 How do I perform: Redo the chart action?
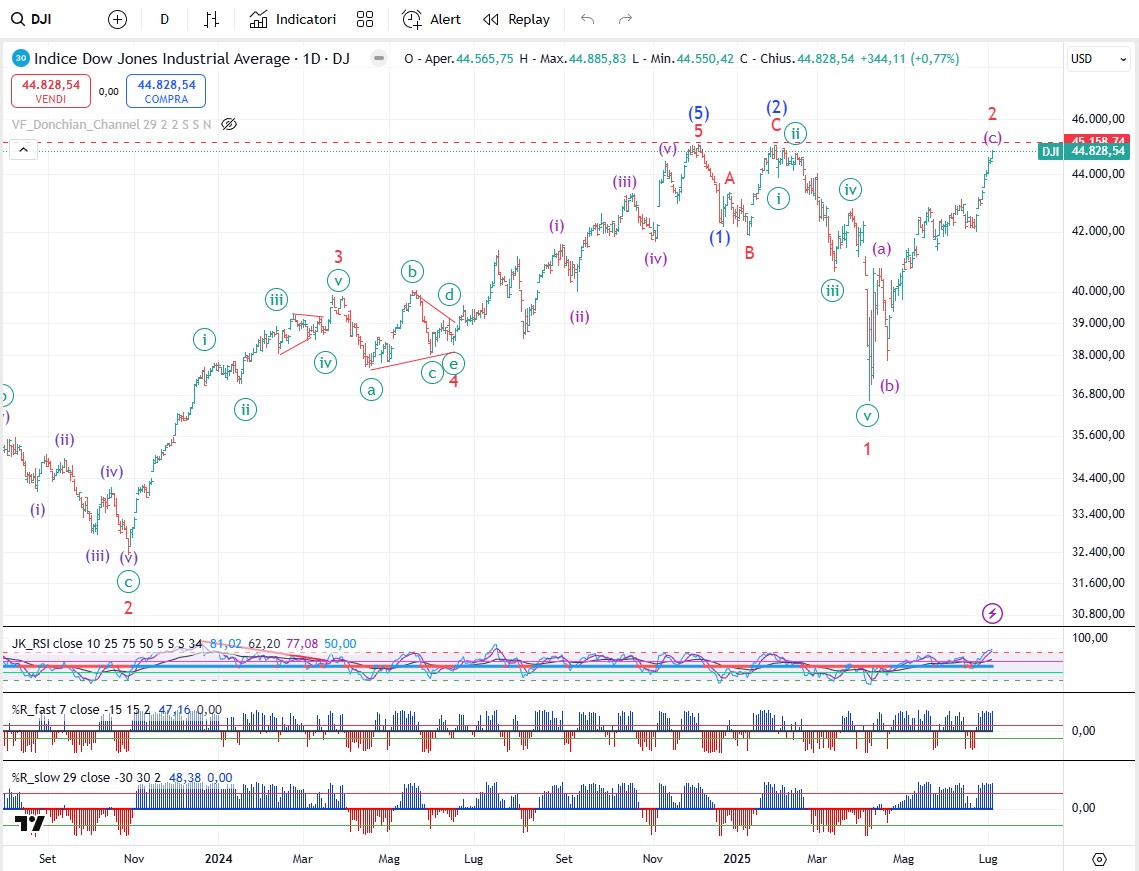click(x=625, y=20)
